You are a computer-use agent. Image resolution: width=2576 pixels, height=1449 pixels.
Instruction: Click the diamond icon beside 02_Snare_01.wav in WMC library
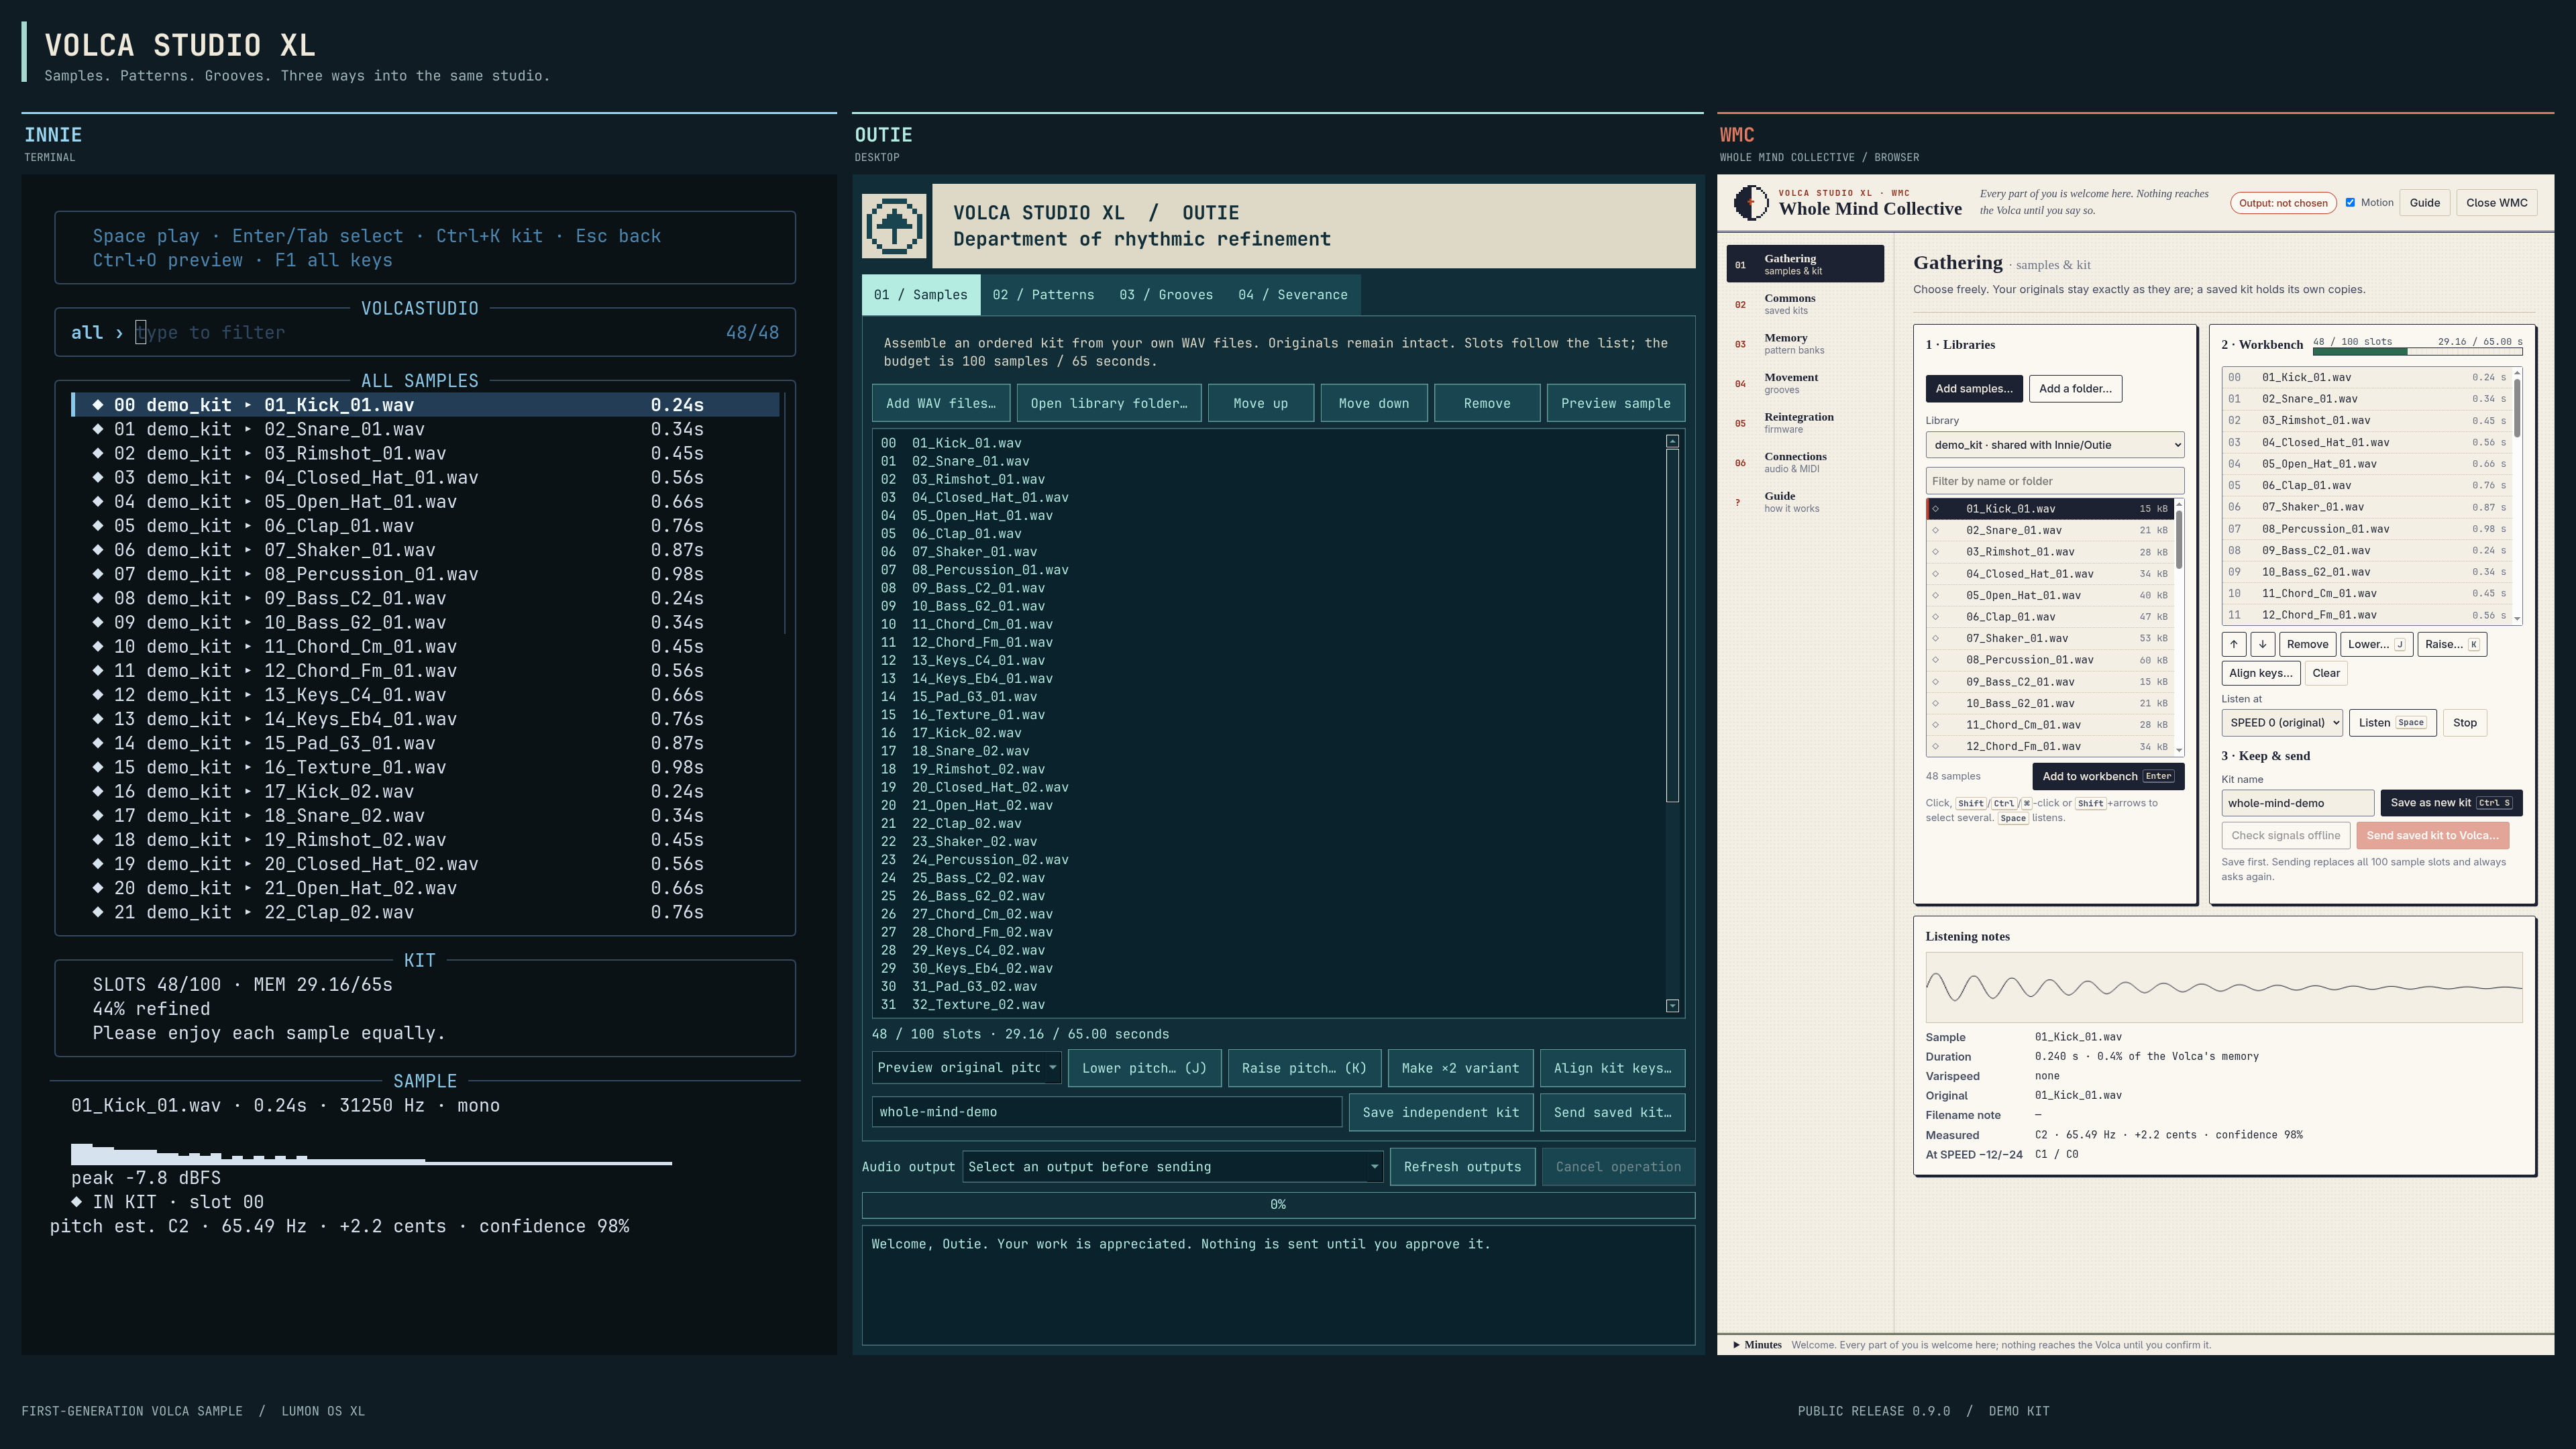1935,530
